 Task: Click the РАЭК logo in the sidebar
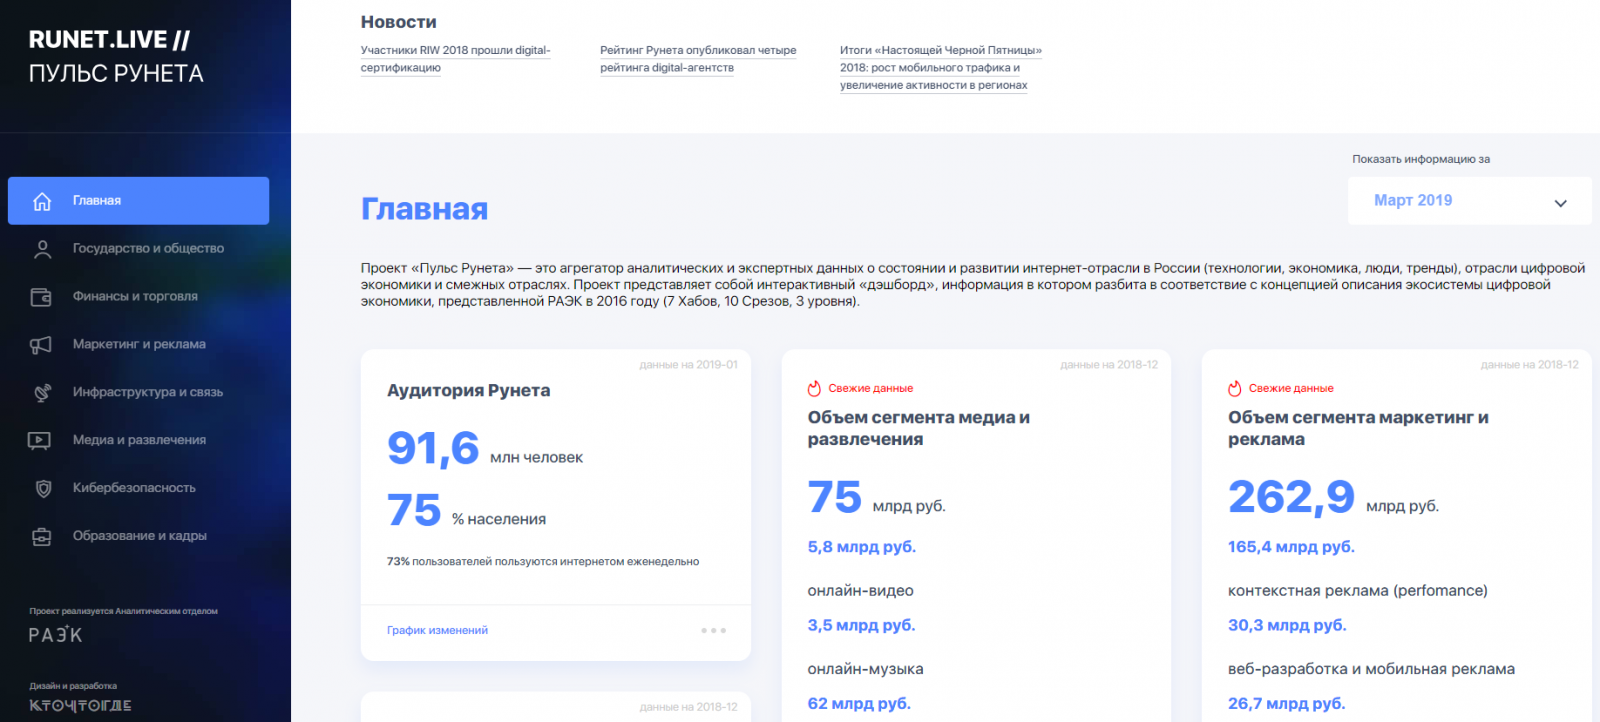[56, 635]
